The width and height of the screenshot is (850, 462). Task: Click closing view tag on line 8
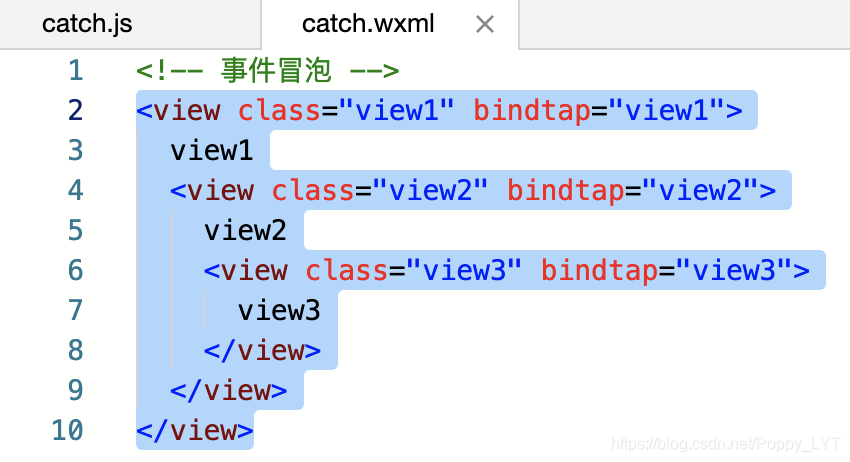point(262,351)
